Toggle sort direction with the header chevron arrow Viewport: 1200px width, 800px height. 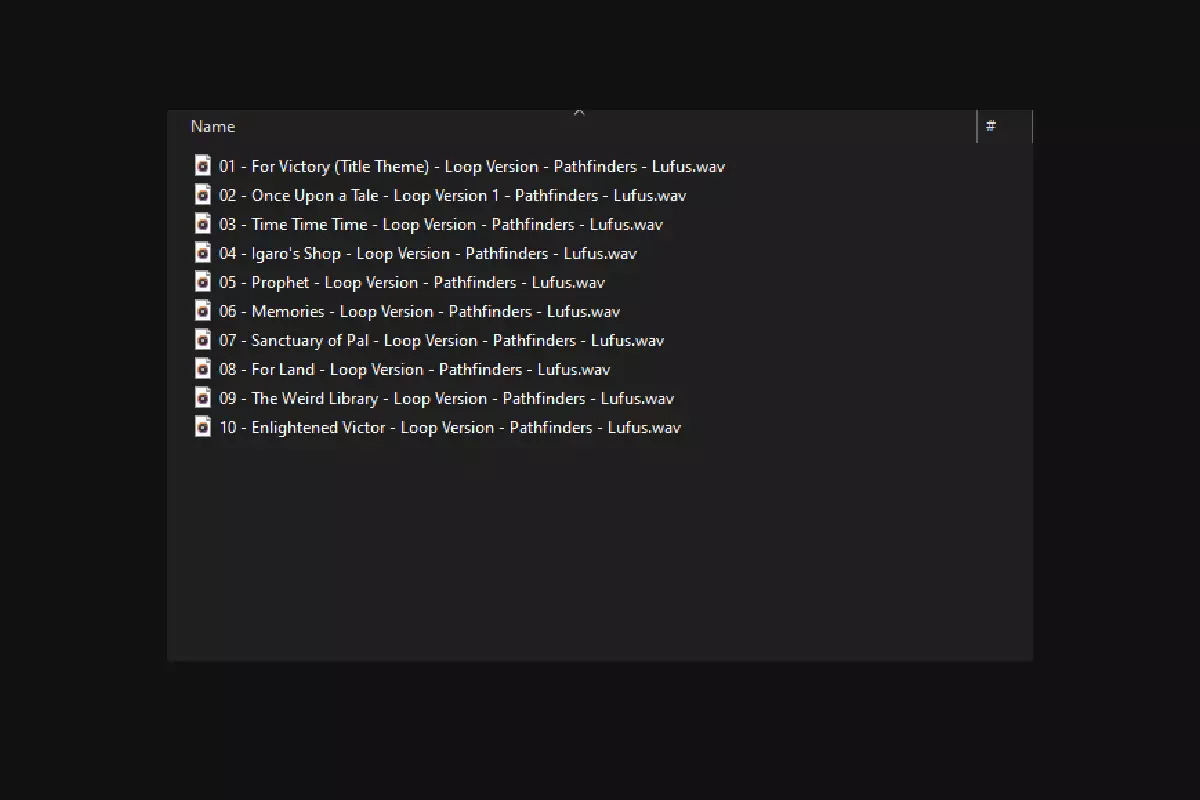pos(578,113)
